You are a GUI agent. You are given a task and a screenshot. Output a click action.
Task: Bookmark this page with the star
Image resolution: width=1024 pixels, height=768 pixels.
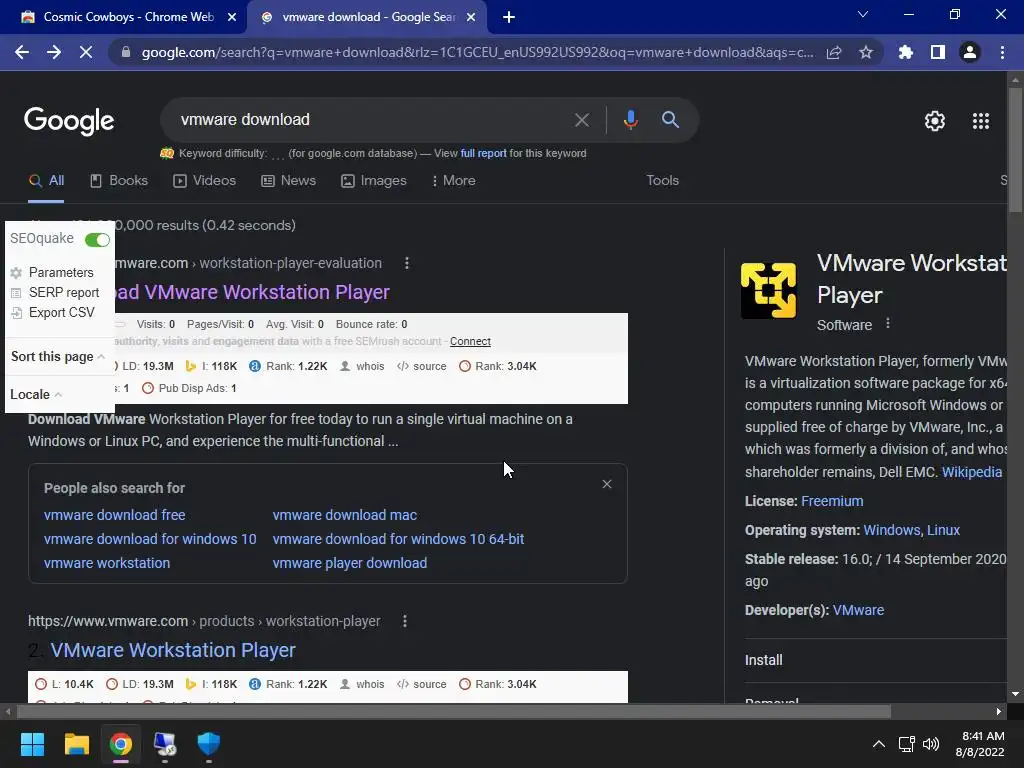pos(866,52)
